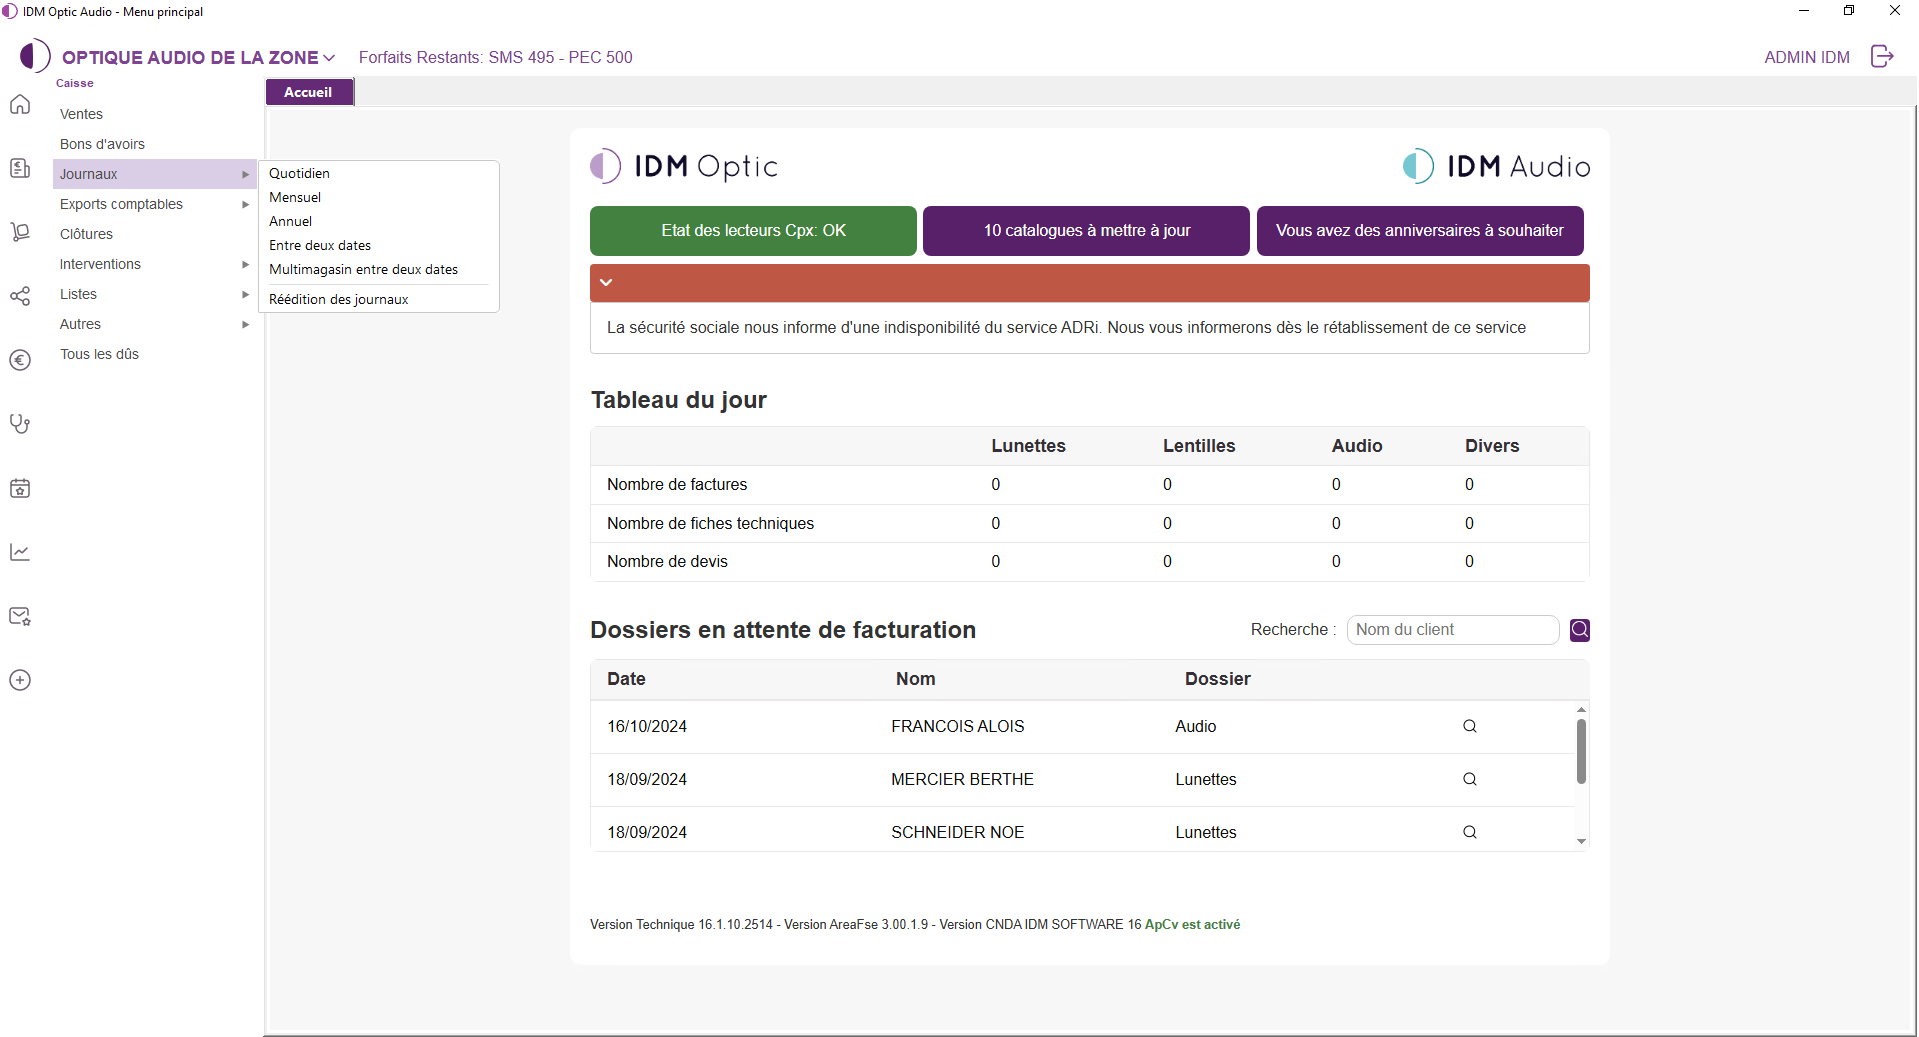Click the share network icon in sidebar
Screen dimensions: 1919x1037
(20, 295)
